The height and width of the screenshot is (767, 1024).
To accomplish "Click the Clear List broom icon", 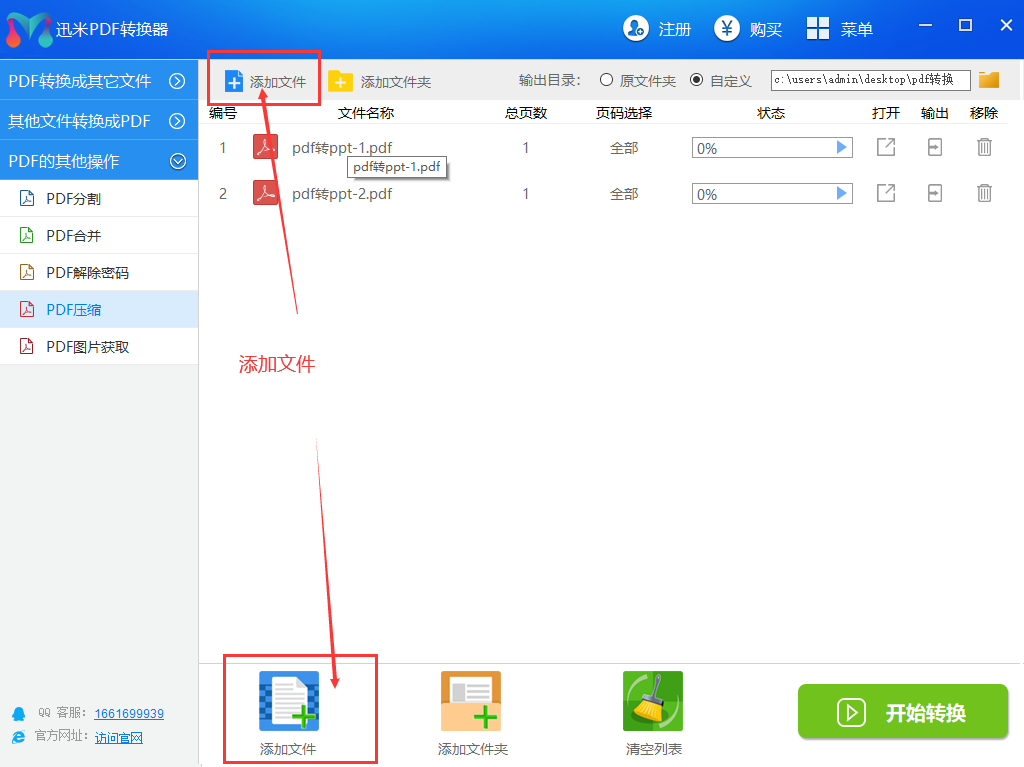I will [653, 701].
